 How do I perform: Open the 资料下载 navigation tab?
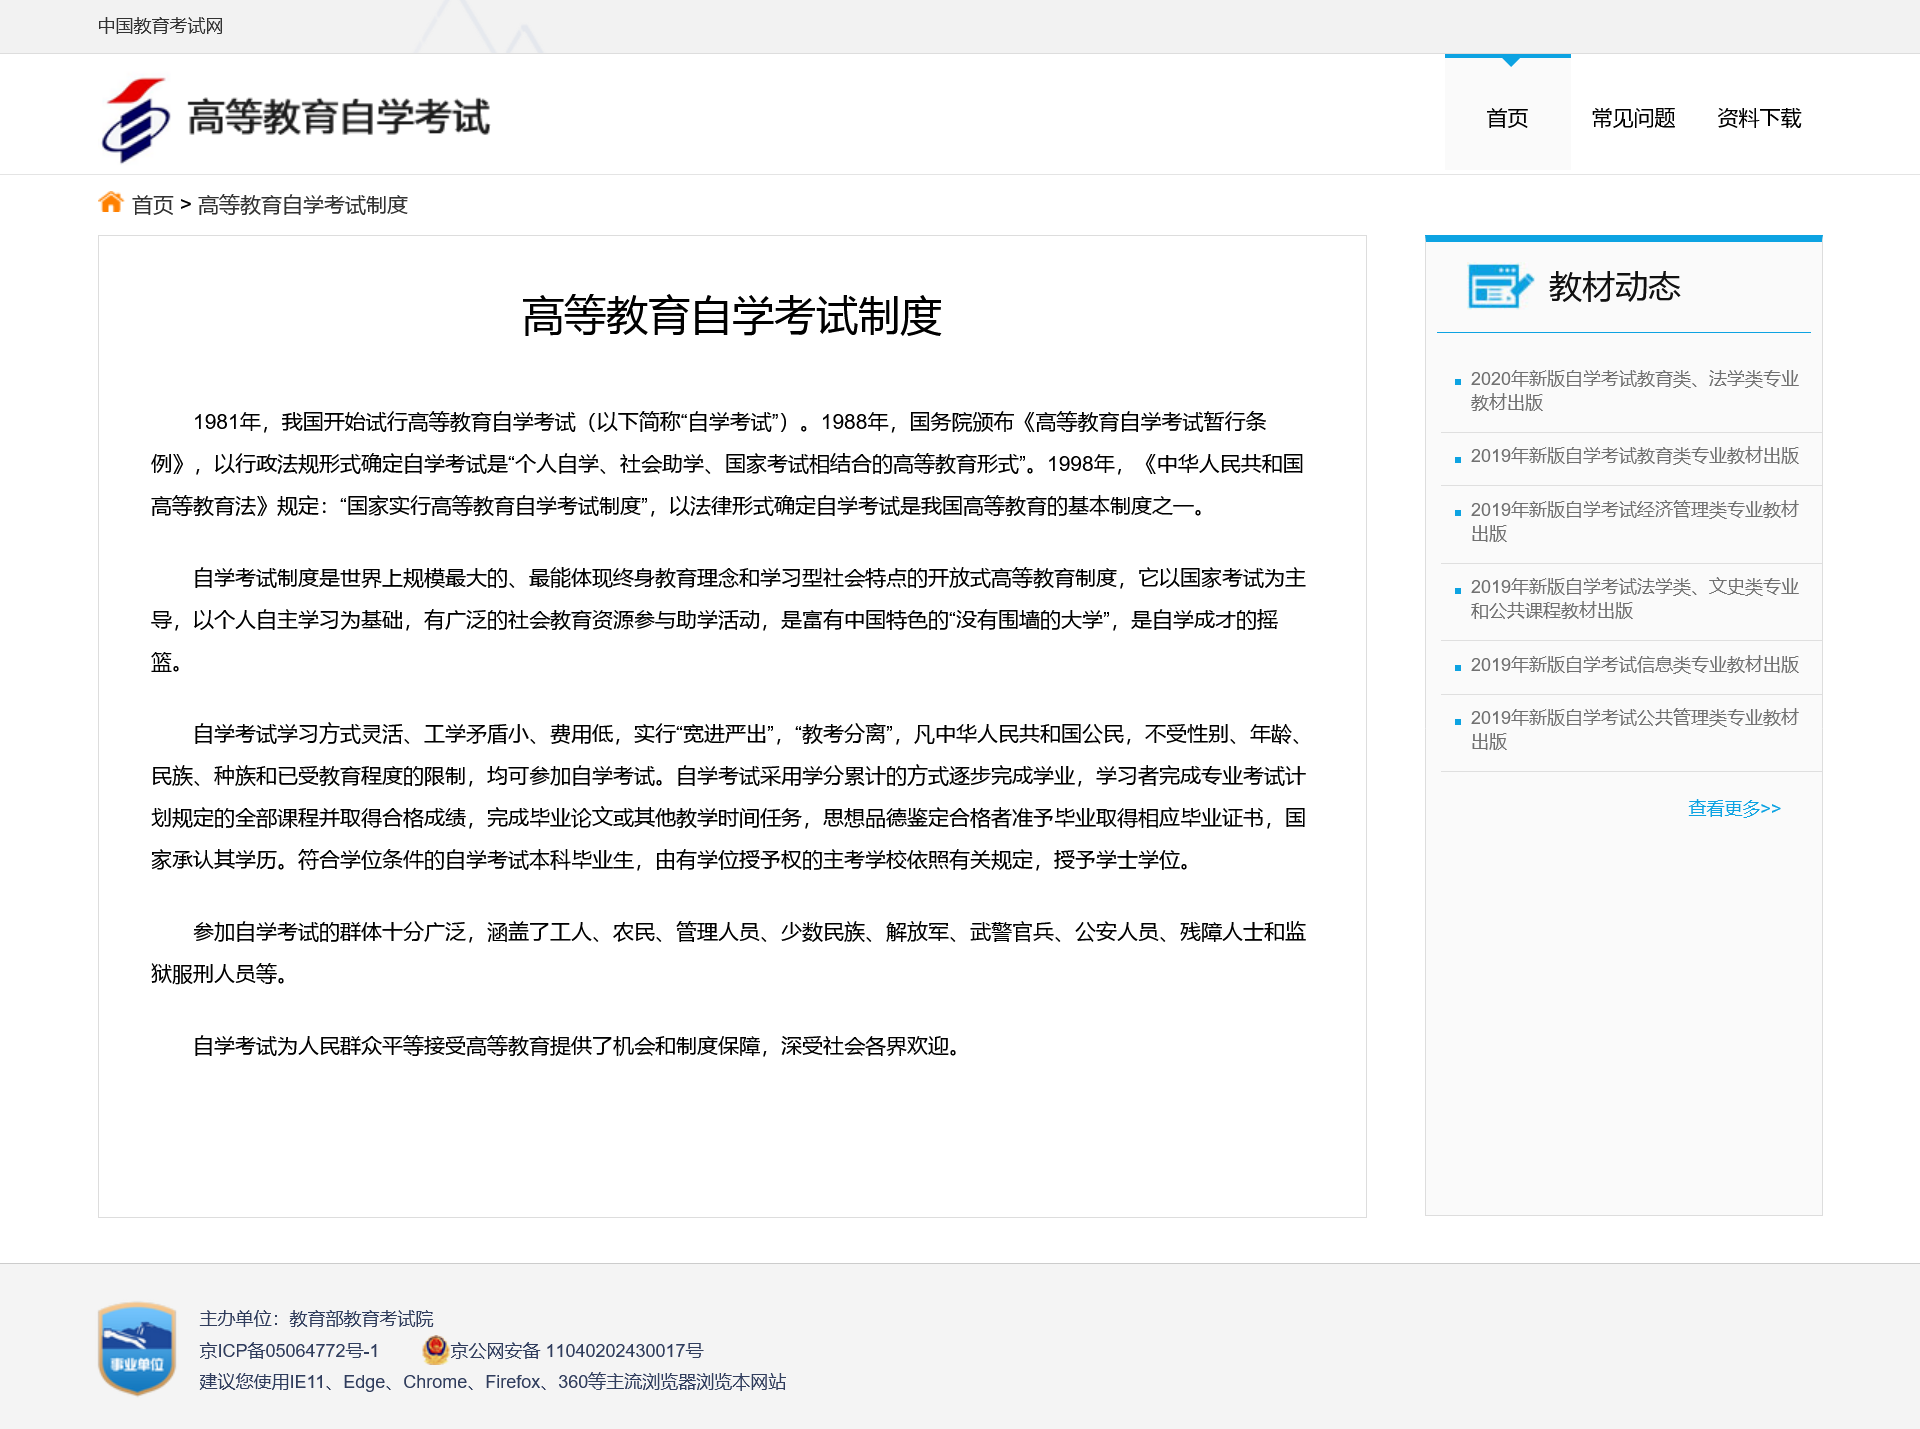(x=1759, y=118)
